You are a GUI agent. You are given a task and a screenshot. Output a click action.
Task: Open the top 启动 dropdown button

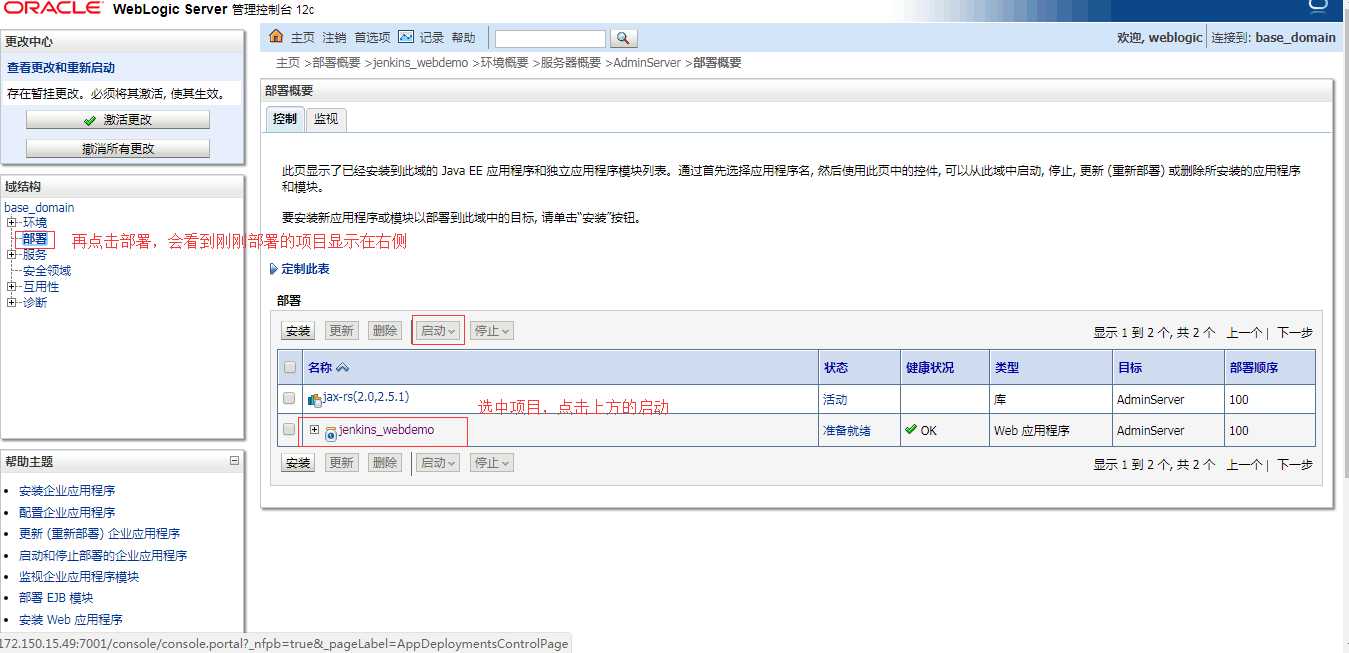click(x=438, y=330)
